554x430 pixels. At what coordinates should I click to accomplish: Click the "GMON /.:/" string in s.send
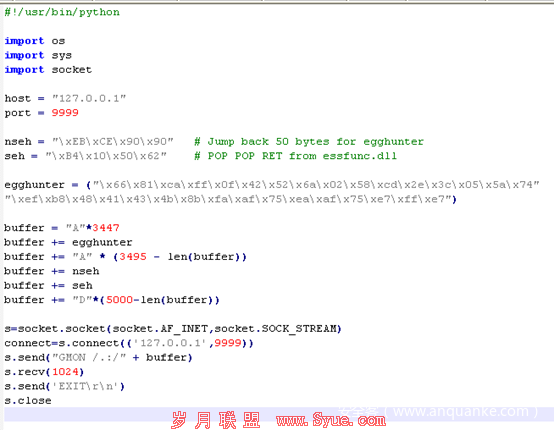click(89, 358)
